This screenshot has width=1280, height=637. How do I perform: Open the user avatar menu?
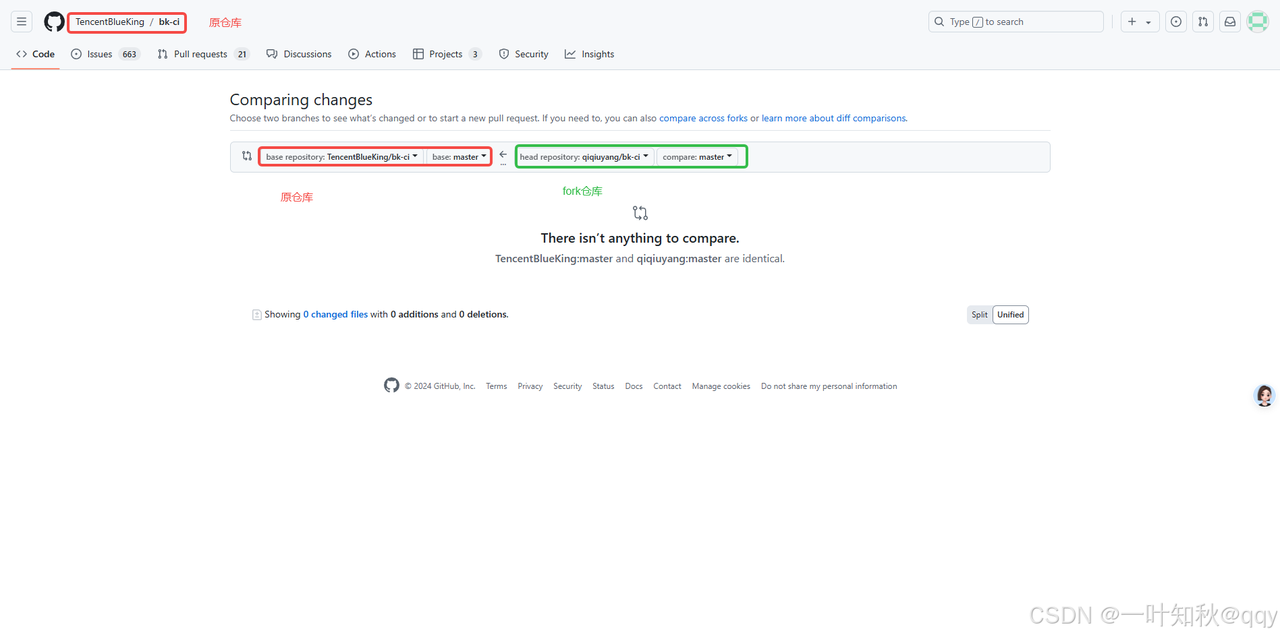click(x=1257, y=21)
